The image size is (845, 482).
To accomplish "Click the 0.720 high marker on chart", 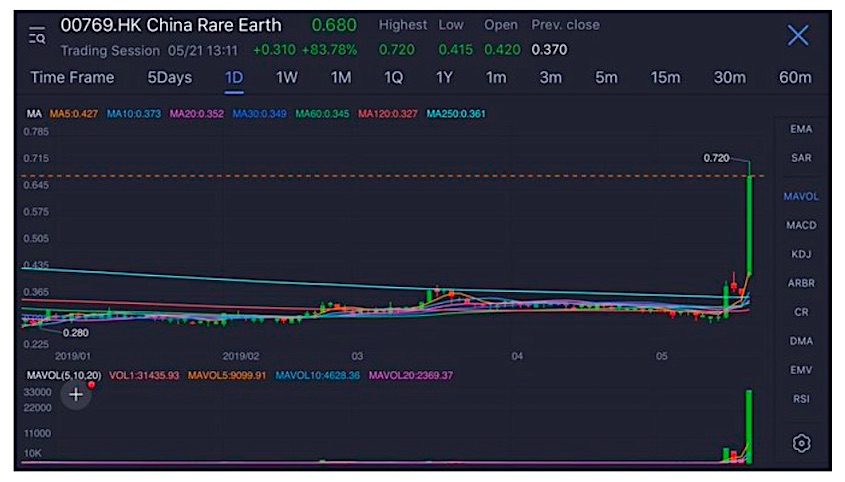I will tap(716, 158).
